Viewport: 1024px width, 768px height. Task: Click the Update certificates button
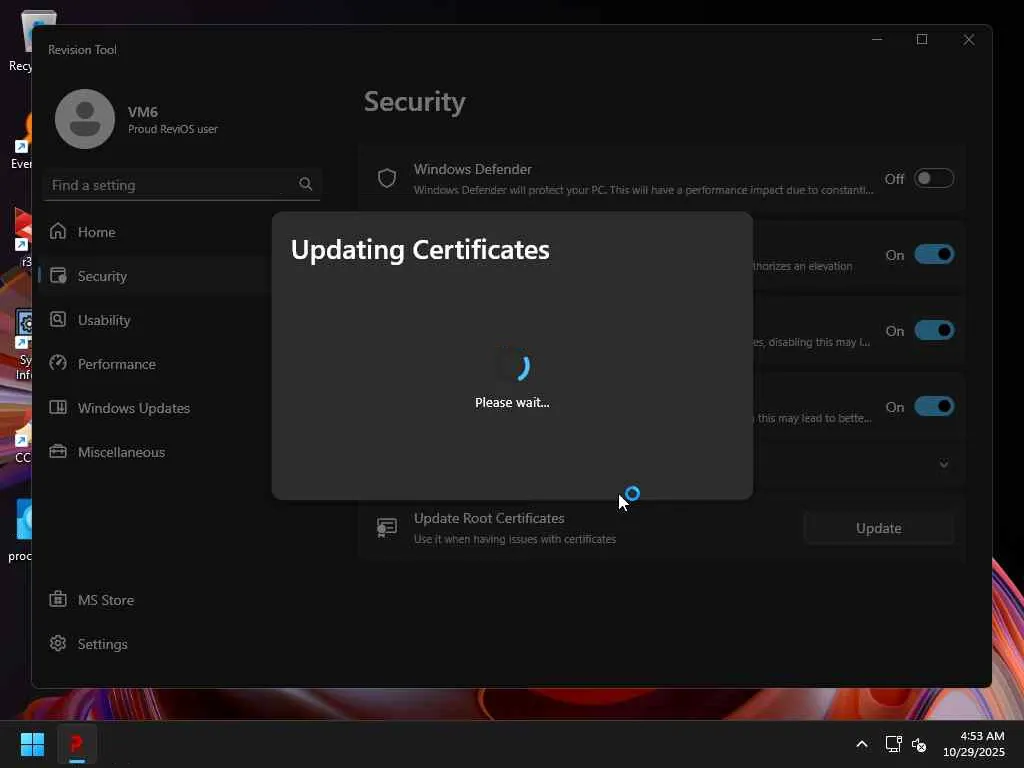pyautogui.click(x=878, y=528)
